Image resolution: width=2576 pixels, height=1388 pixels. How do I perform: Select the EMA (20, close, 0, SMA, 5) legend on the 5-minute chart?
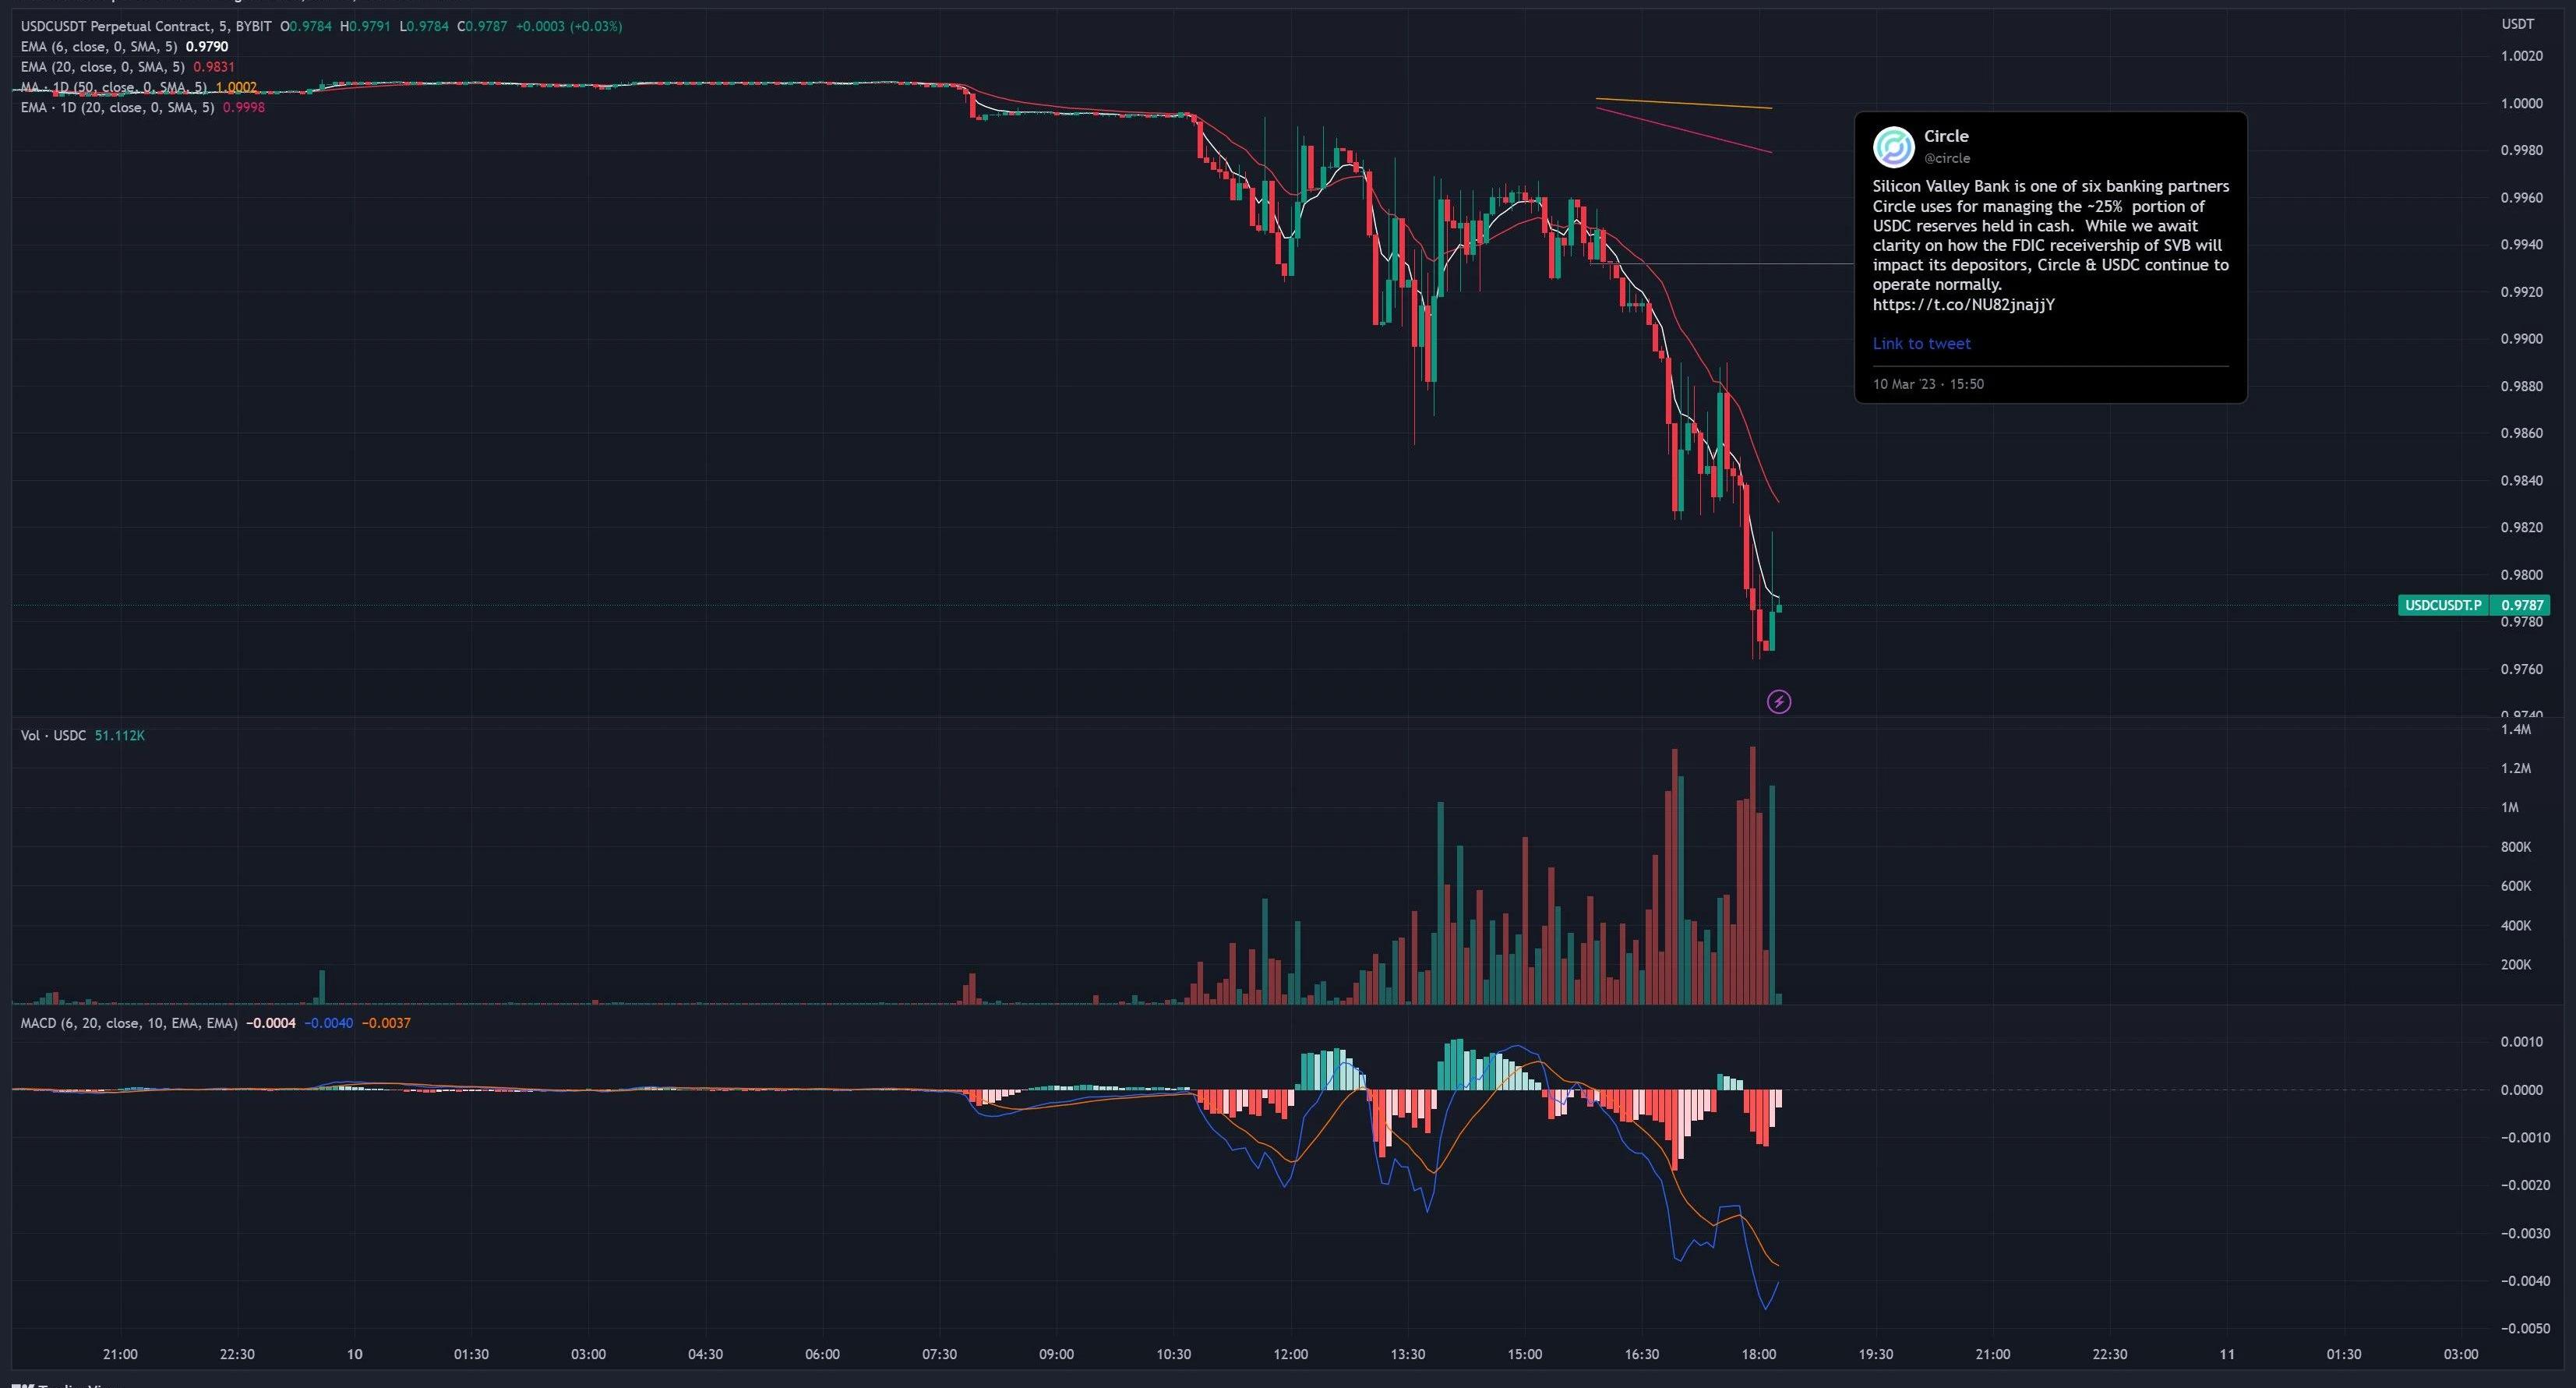pos(103,67)
